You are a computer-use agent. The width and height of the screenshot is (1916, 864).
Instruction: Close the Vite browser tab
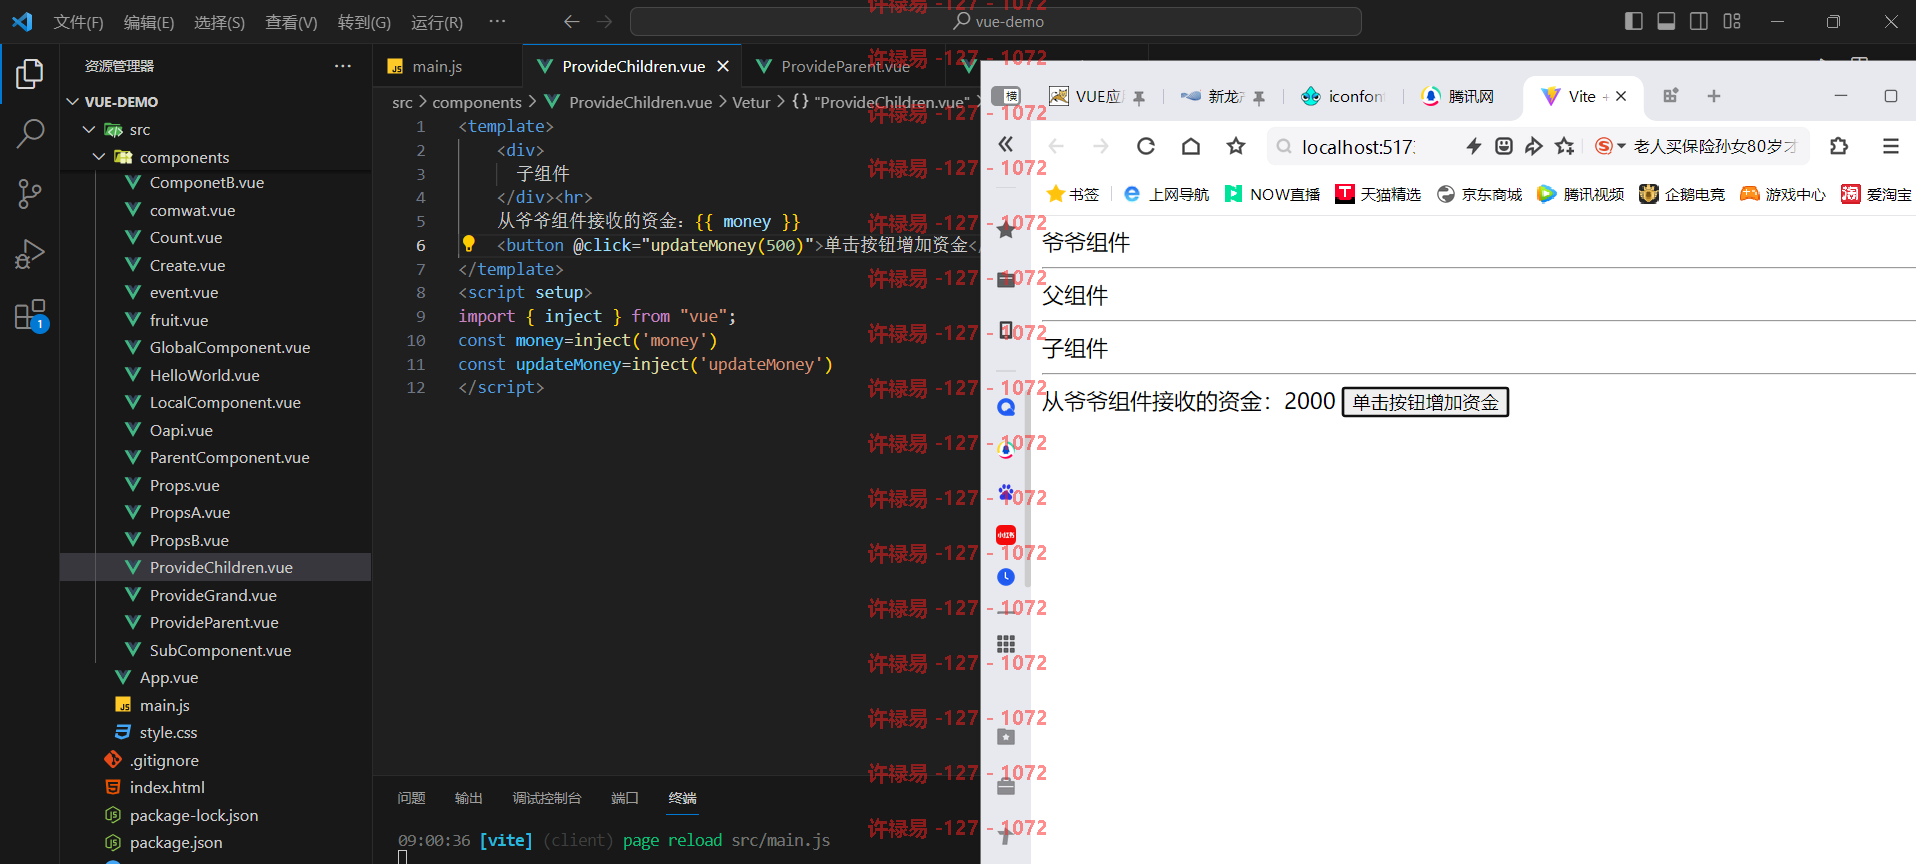coord(1621,96)
